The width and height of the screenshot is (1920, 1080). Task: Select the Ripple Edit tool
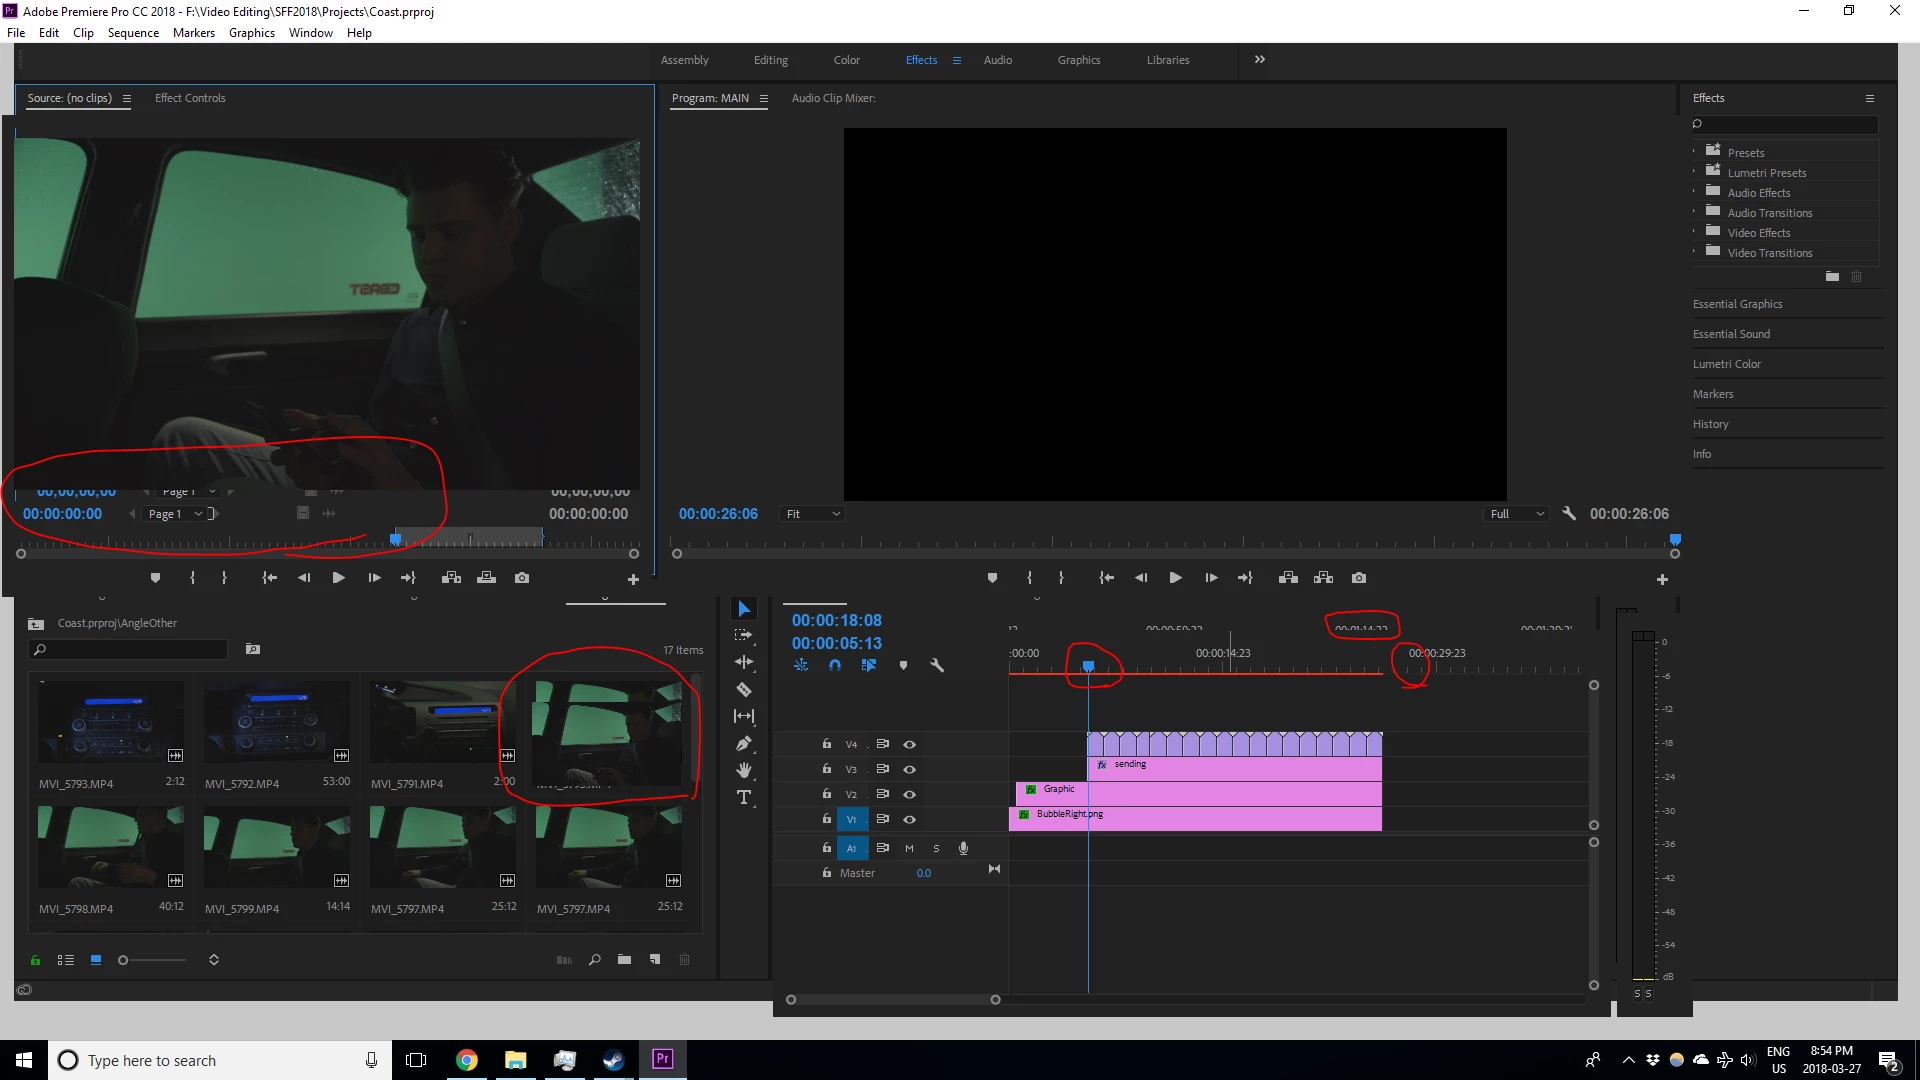click(x=744, y=662)
